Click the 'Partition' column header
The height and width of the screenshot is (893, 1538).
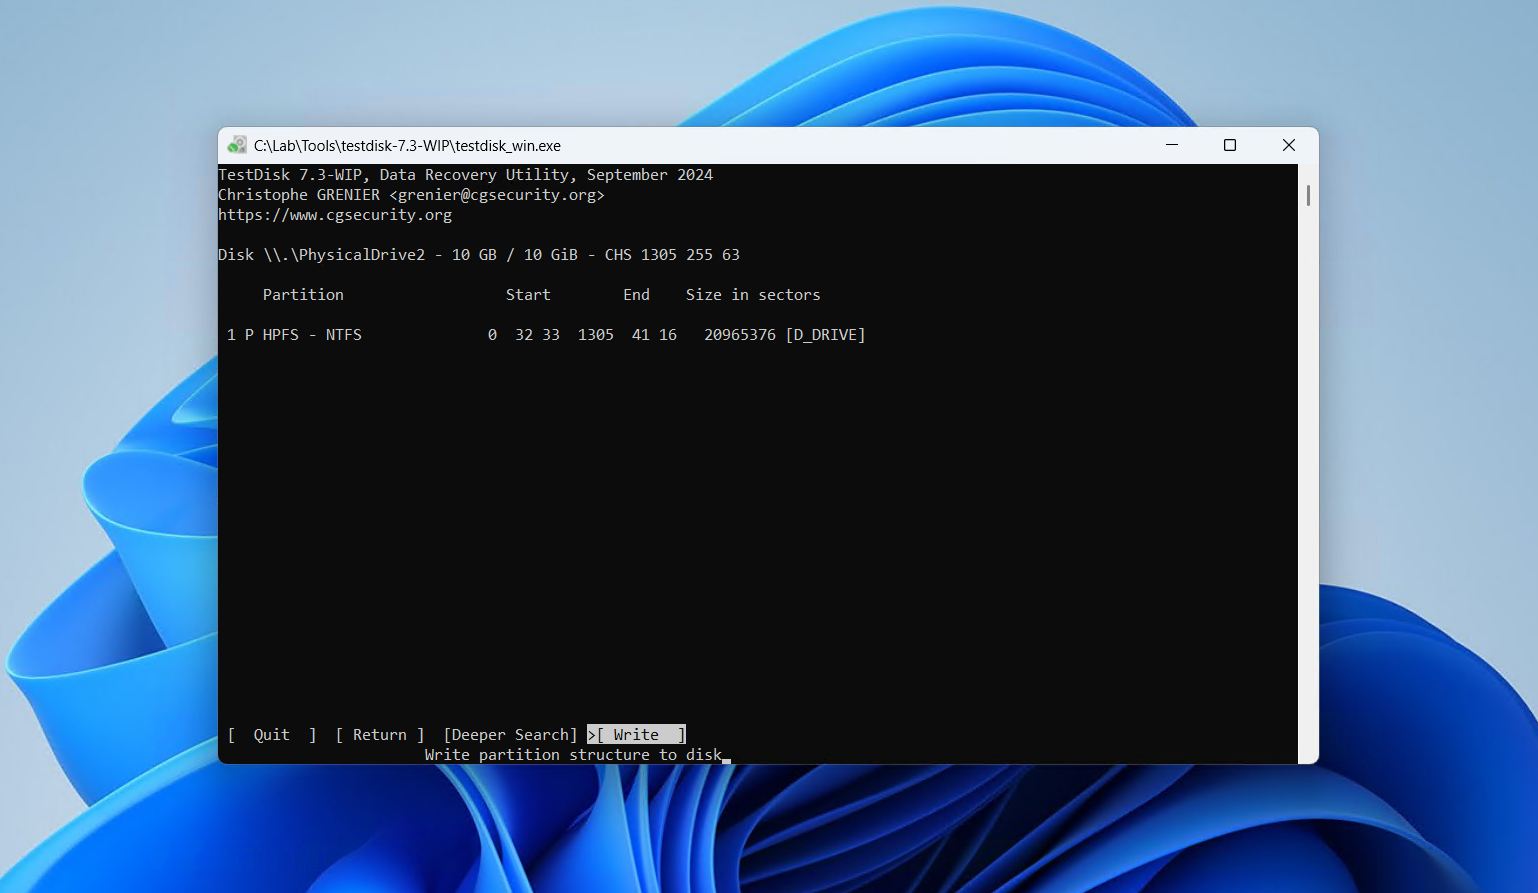point(303,295)
